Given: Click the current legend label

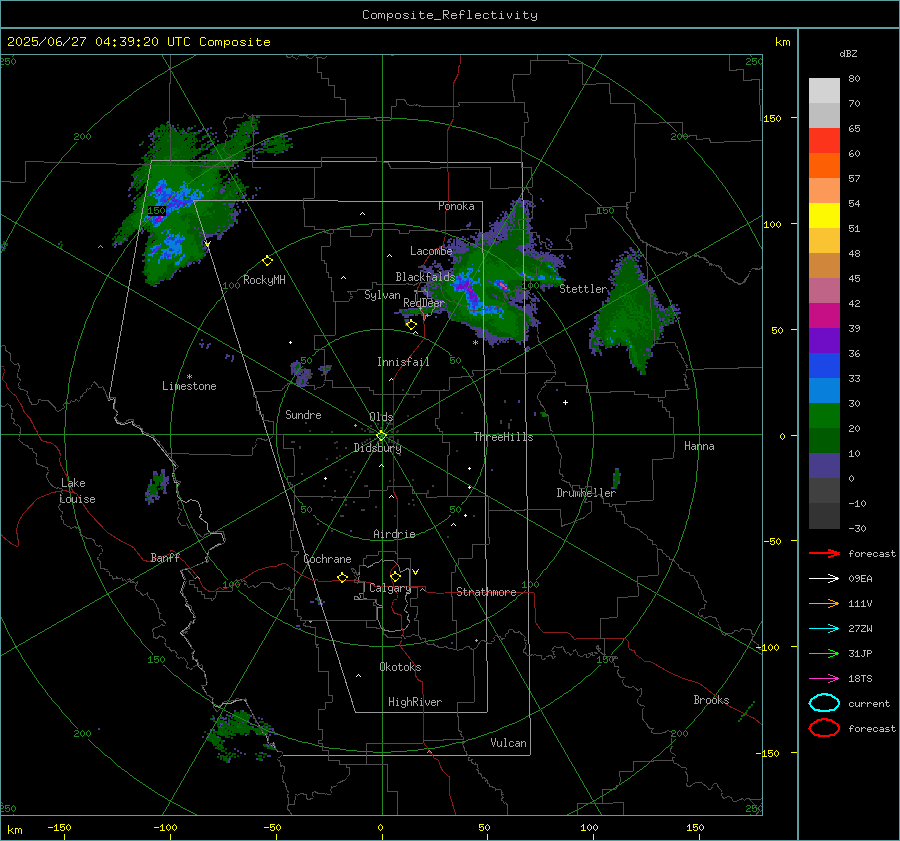Looking at the screenshot, I should [x=868, y=704].
